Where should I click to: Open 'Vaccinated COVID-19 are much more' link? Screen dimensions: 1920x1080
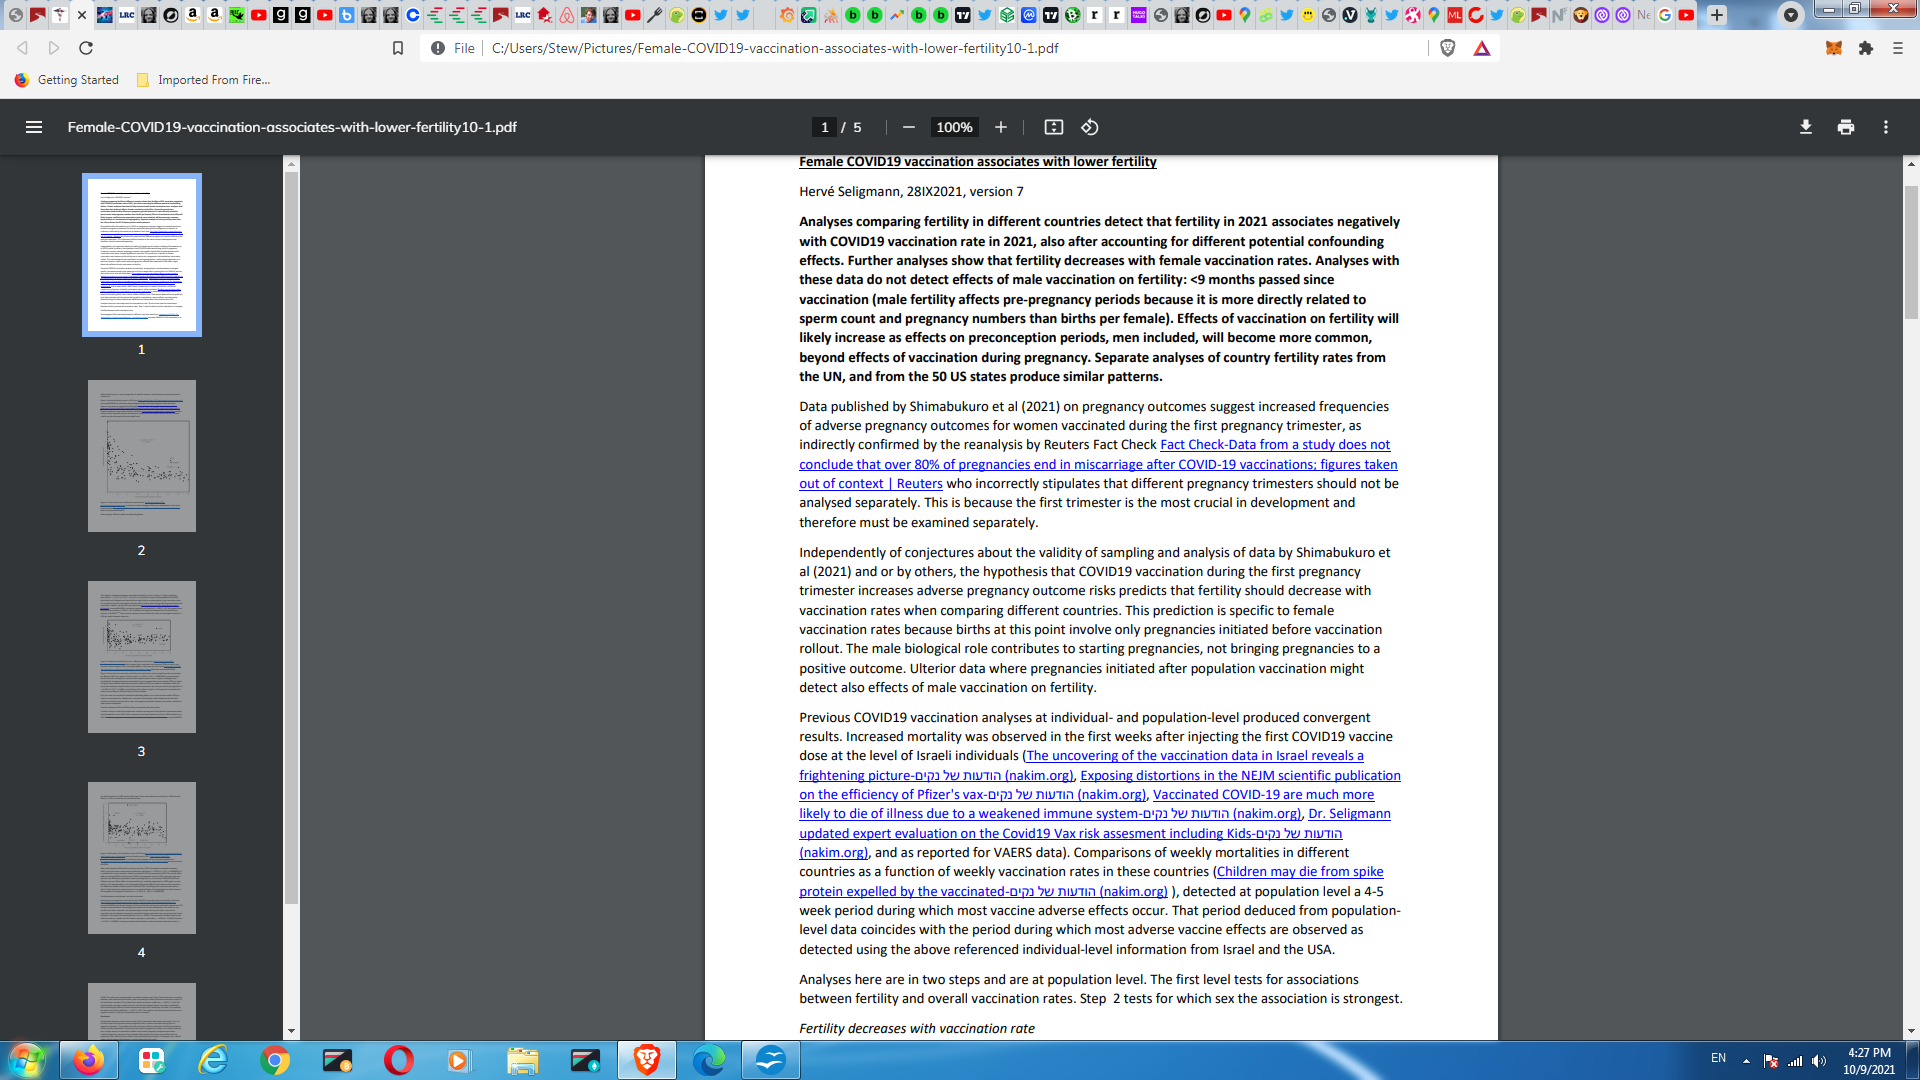click(1087, 804)
